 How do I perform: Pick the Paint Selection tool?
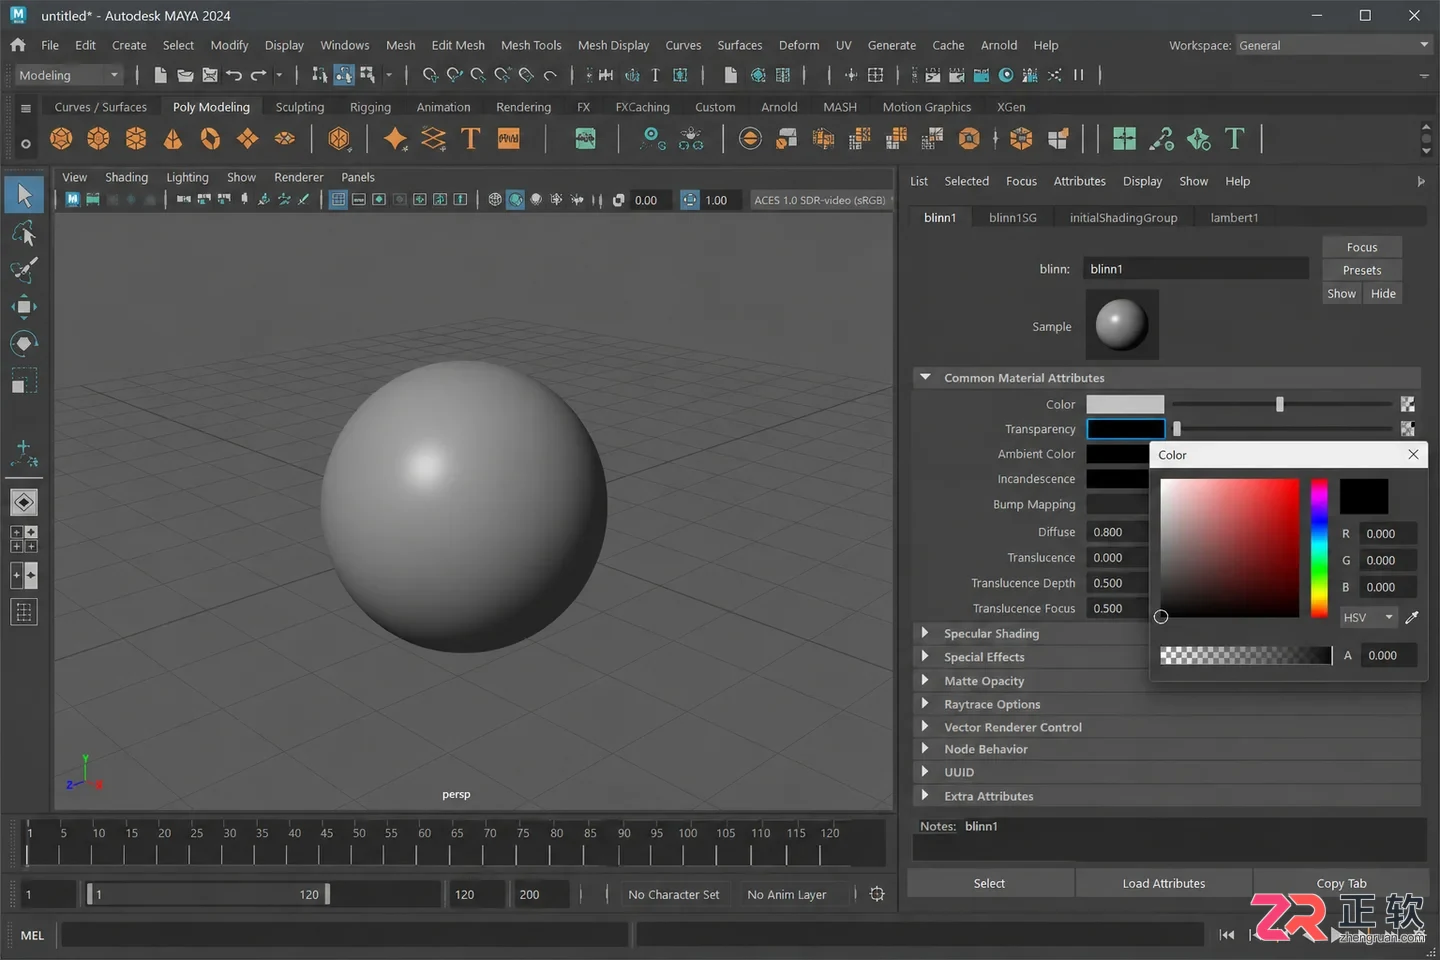[x=24, y=270]
